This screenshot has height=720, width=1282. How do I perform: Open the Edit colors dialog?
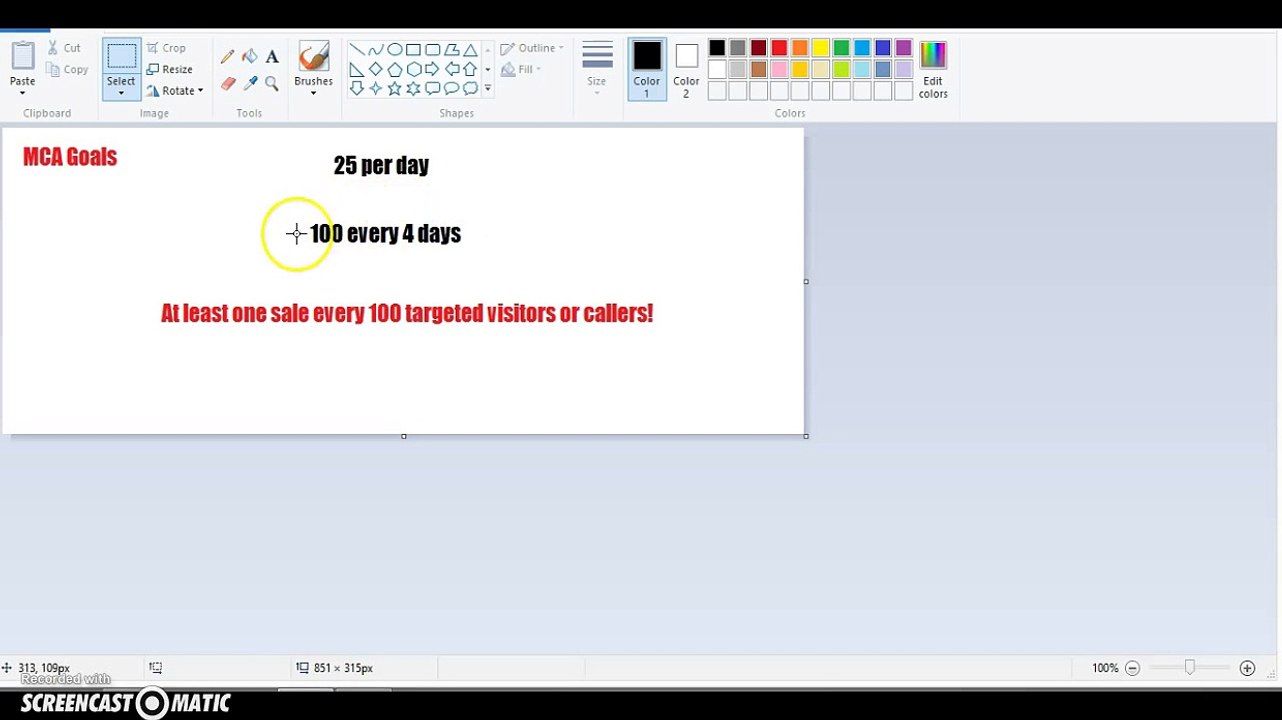click(x=933, y=70)
